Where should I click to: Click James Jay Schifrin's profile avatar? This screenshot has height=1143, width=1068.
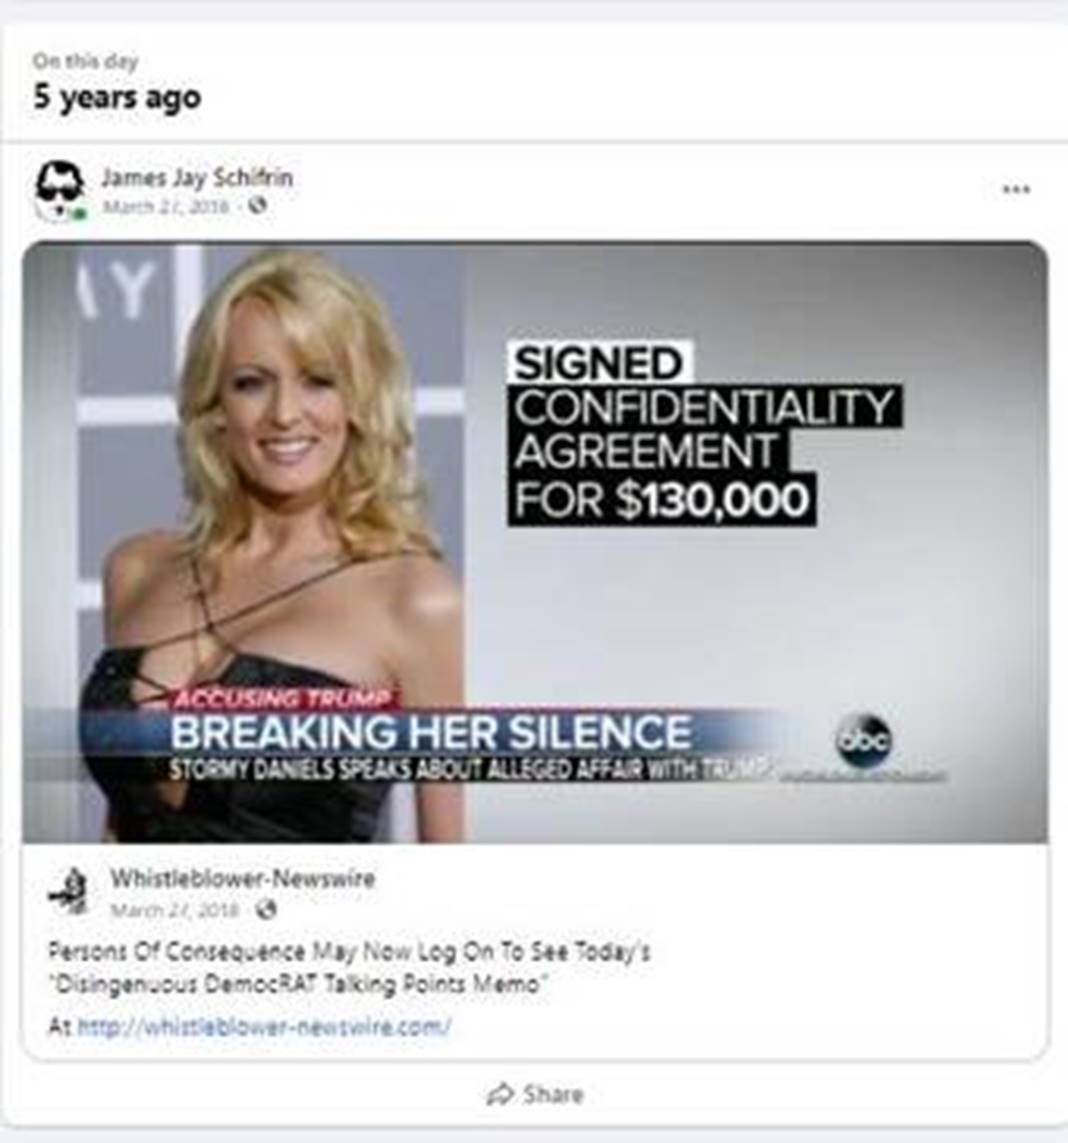pyautogui.click(x=59, y=190)
